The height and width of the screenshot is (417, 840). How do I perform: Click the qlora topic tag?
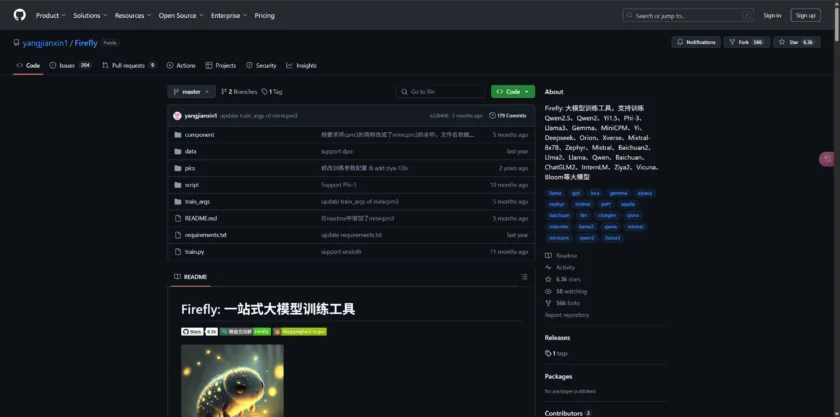point(632,215)
